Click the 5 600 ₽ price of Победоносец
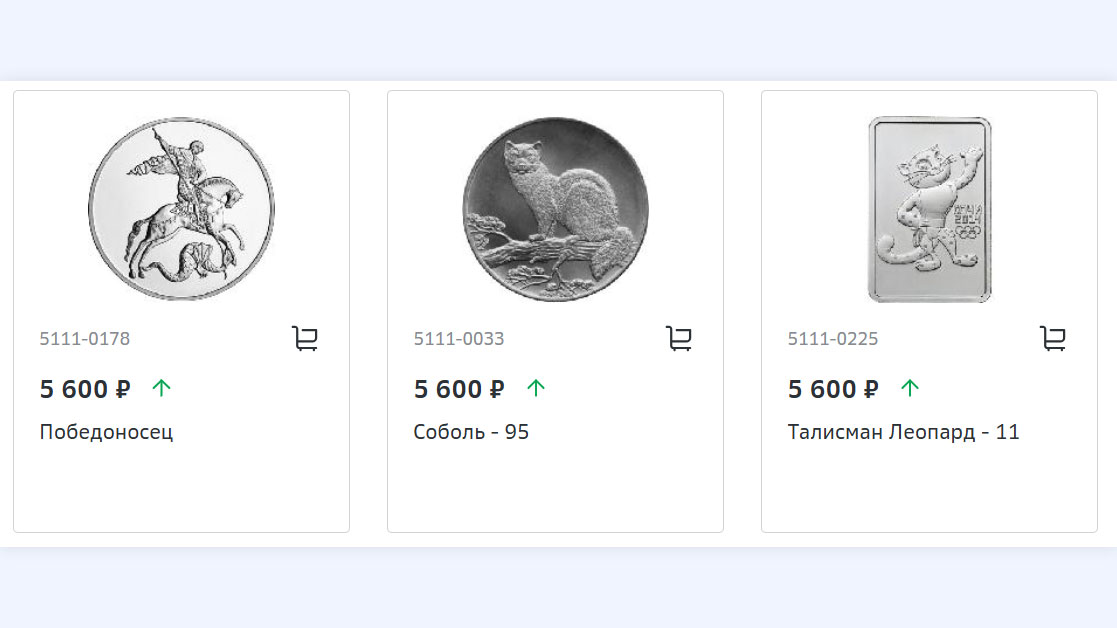Viewport: 1117px width, 628px height. click(85, 389)
